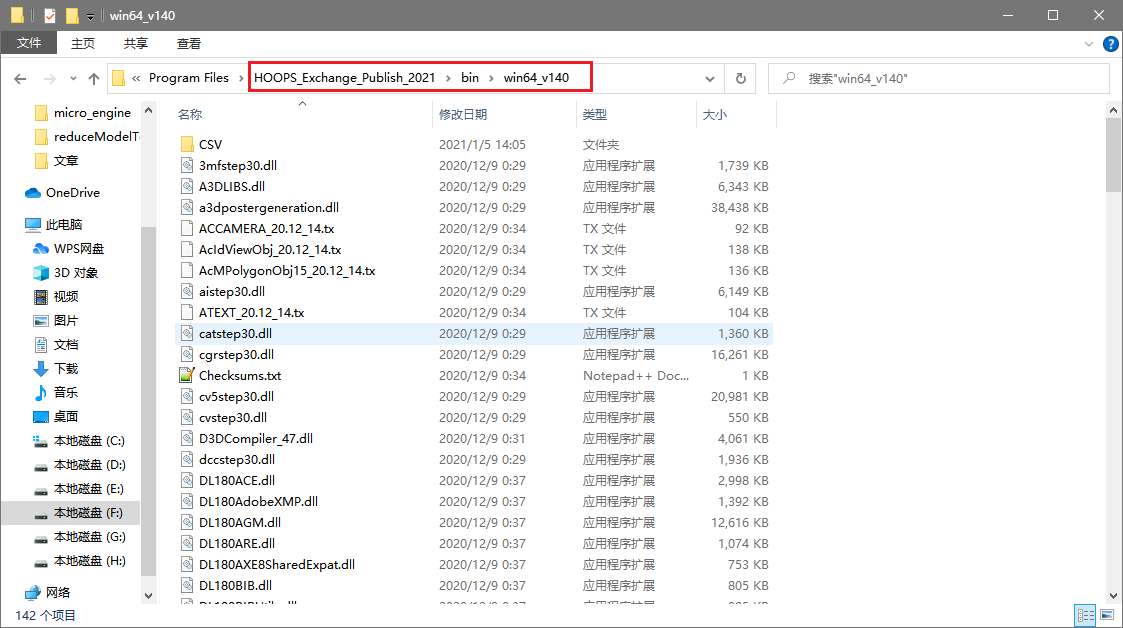
Task: Click the Properties quick access icon
Action: click(49, 16)
